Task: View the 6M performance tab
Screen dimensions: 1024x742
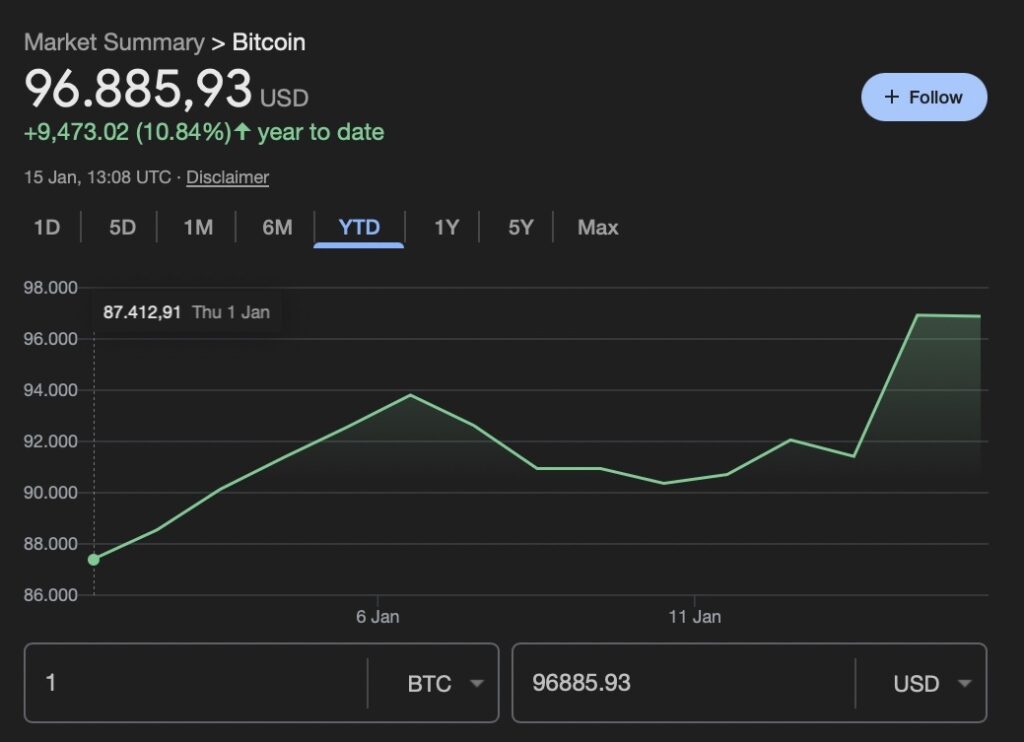Action: pos(276,227)
